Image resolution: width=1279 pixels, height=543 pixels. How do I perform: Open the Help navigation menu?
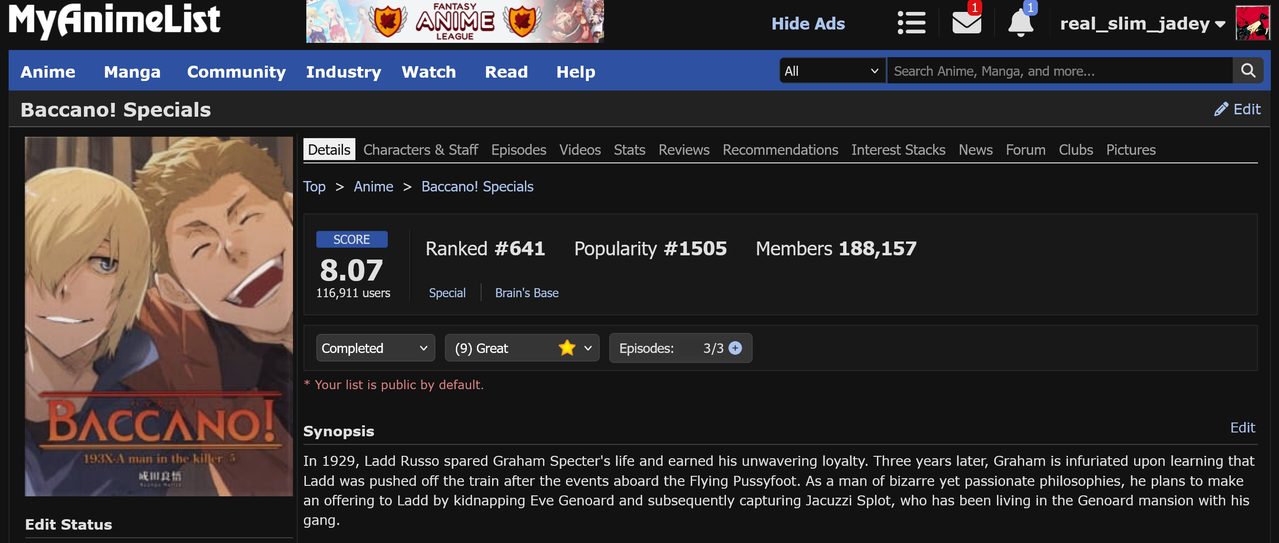click(576, 72)
